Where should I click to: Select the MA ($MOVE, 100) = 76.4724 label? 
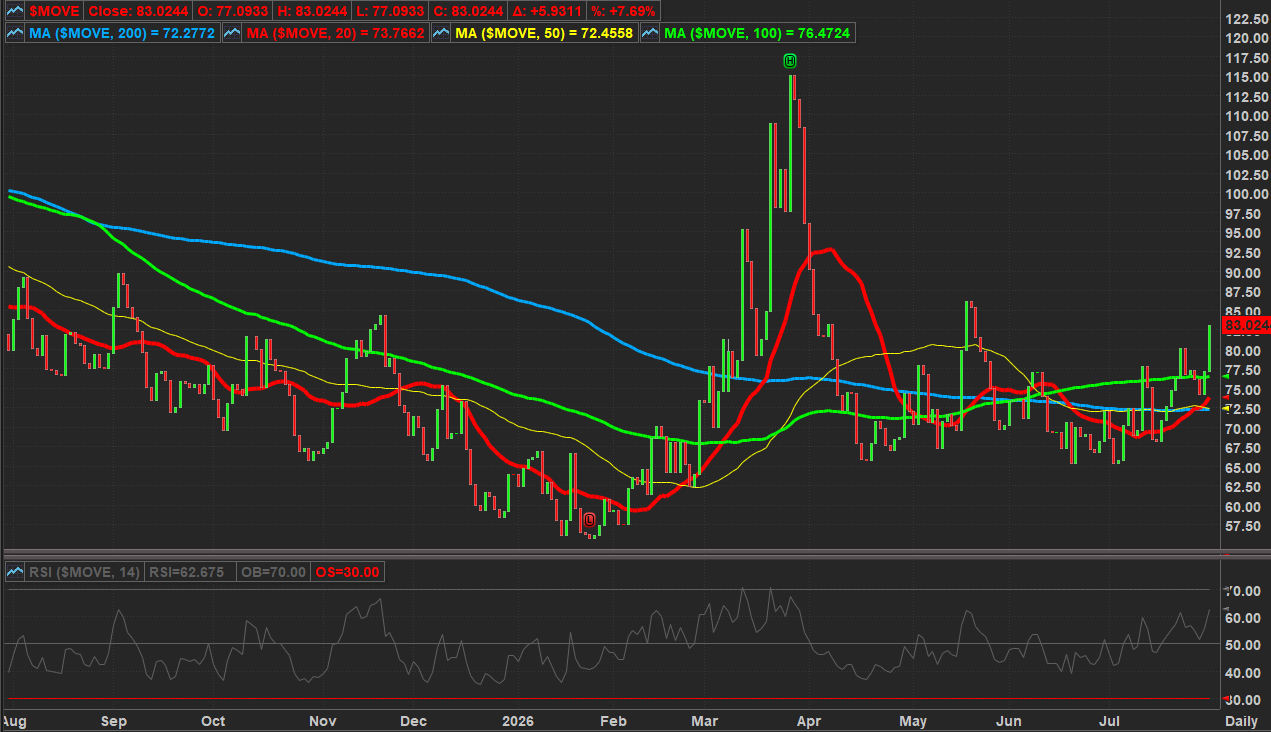759,33
